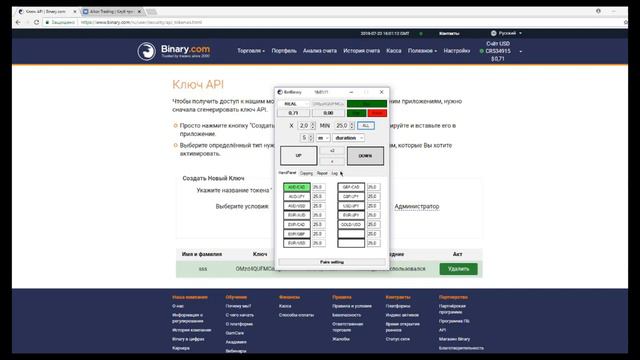The height and width of the screenshot is (360, 640).
Task: Open the О нас footer link
Action: click(x=178, y=306)
